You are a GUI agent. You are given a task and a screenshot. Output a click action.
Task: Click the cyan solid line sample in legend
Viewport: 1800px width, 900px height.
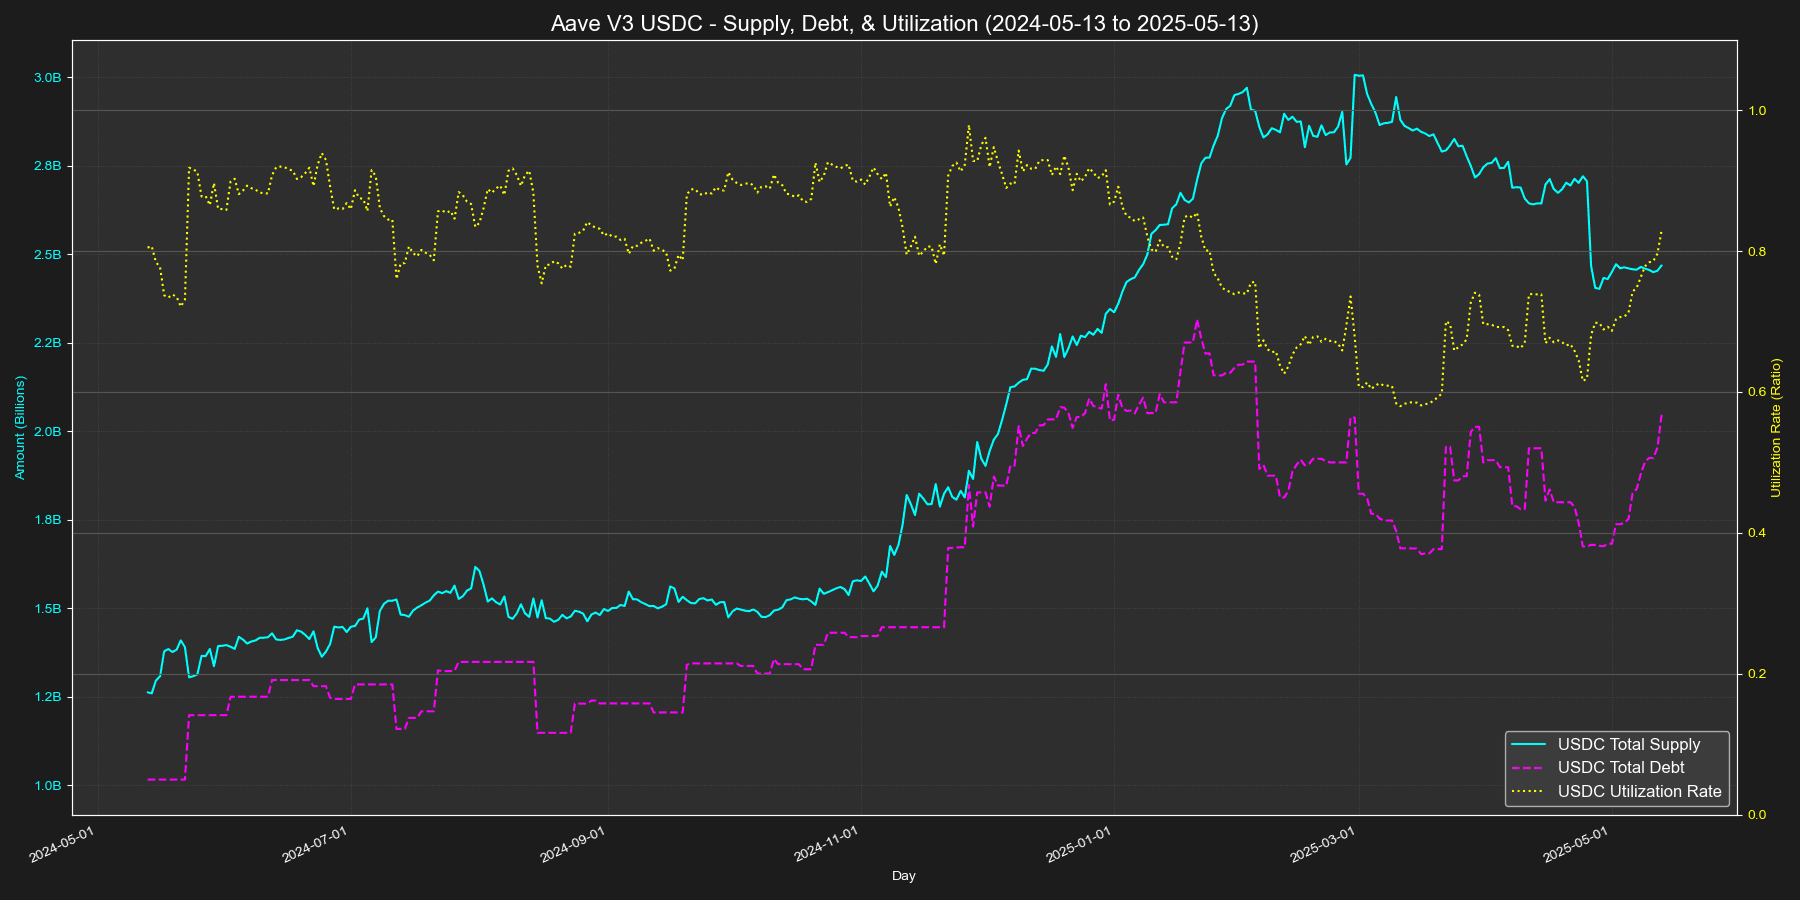tap(1530, 744)
